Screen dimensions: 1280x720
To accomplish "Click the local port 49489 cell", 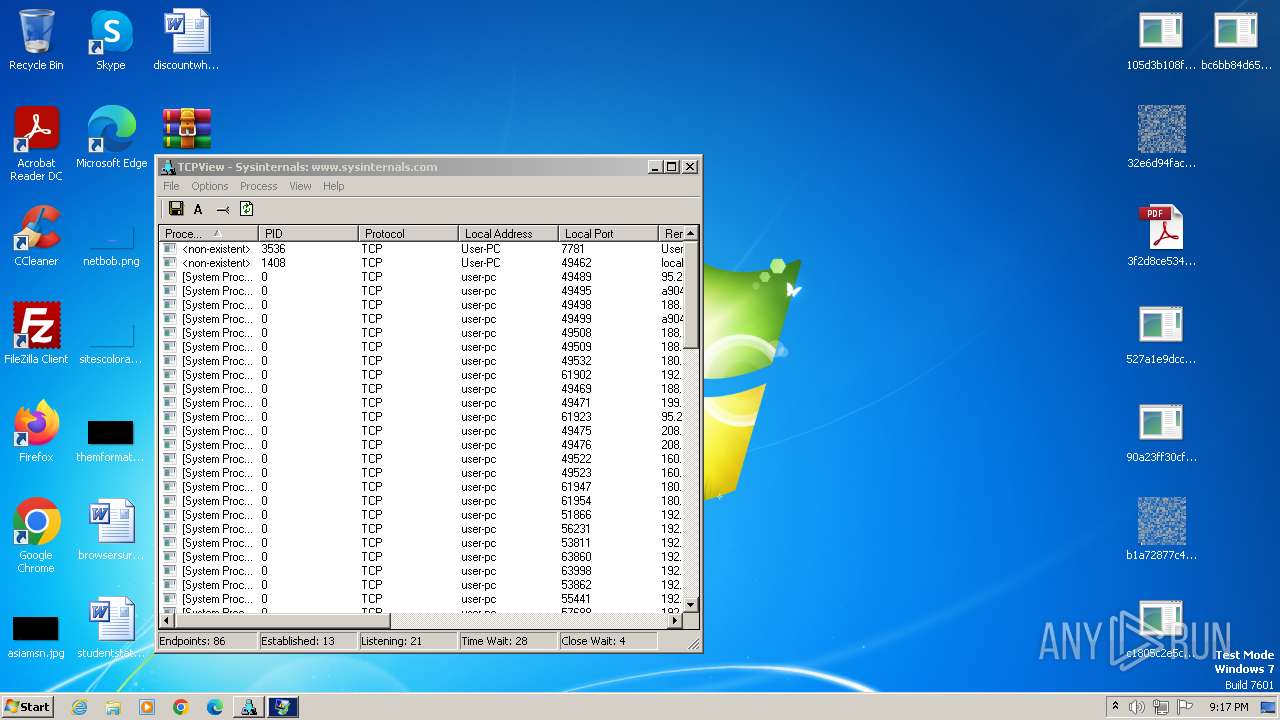I will [576, 277].
